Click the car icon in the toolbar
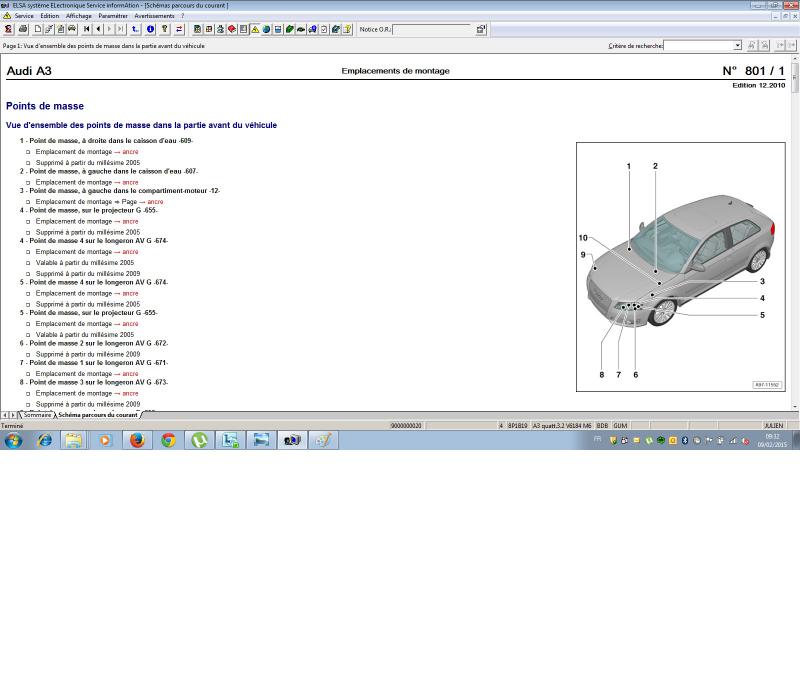The width and height of the screenshot is (800, 688). (x=72, y=29)
